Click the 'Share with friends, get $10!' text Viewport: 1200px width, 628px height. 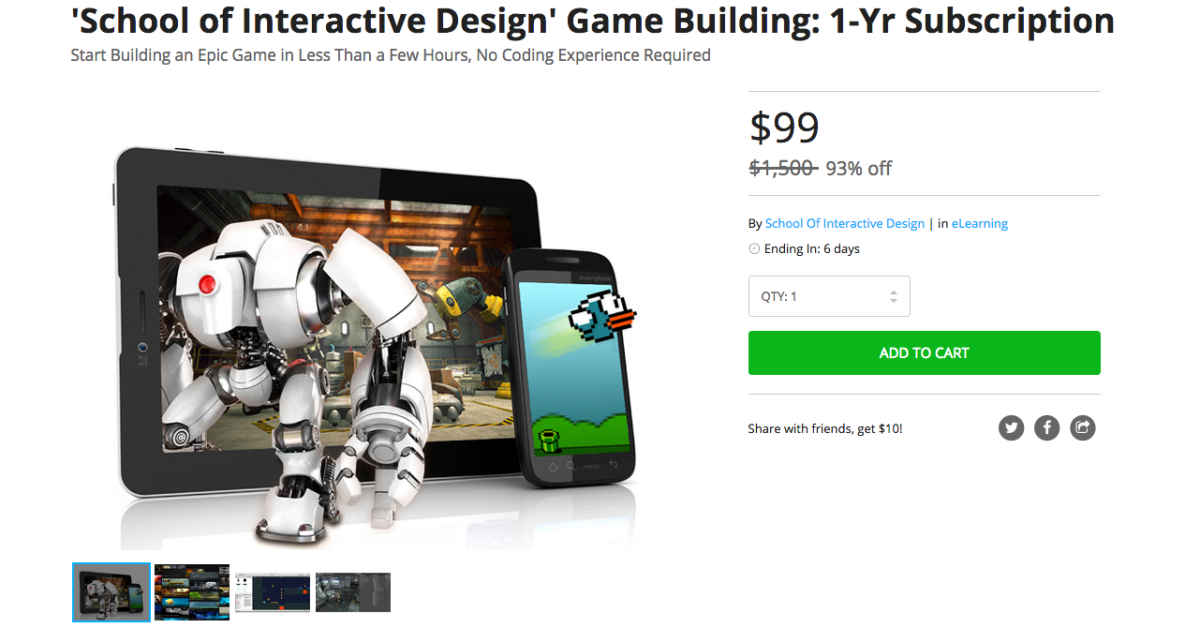coord(825,429)
